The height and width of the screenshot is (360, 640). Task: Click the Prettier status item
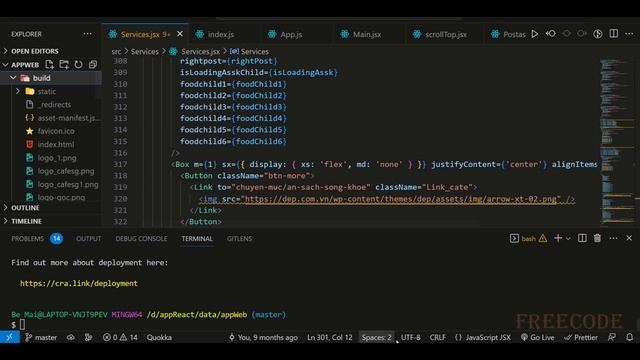tap(581, 337)
